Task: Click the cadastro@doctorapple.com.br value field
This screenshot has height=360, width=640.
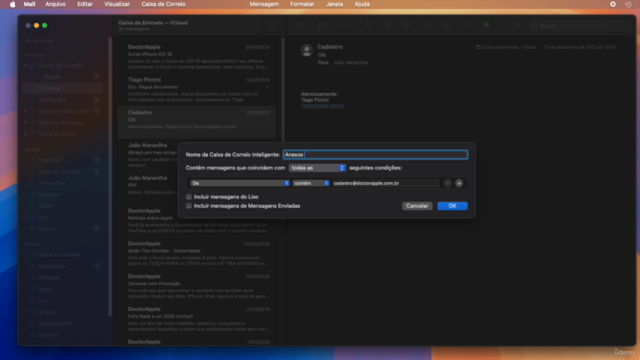Action: [x=385, y=183]
